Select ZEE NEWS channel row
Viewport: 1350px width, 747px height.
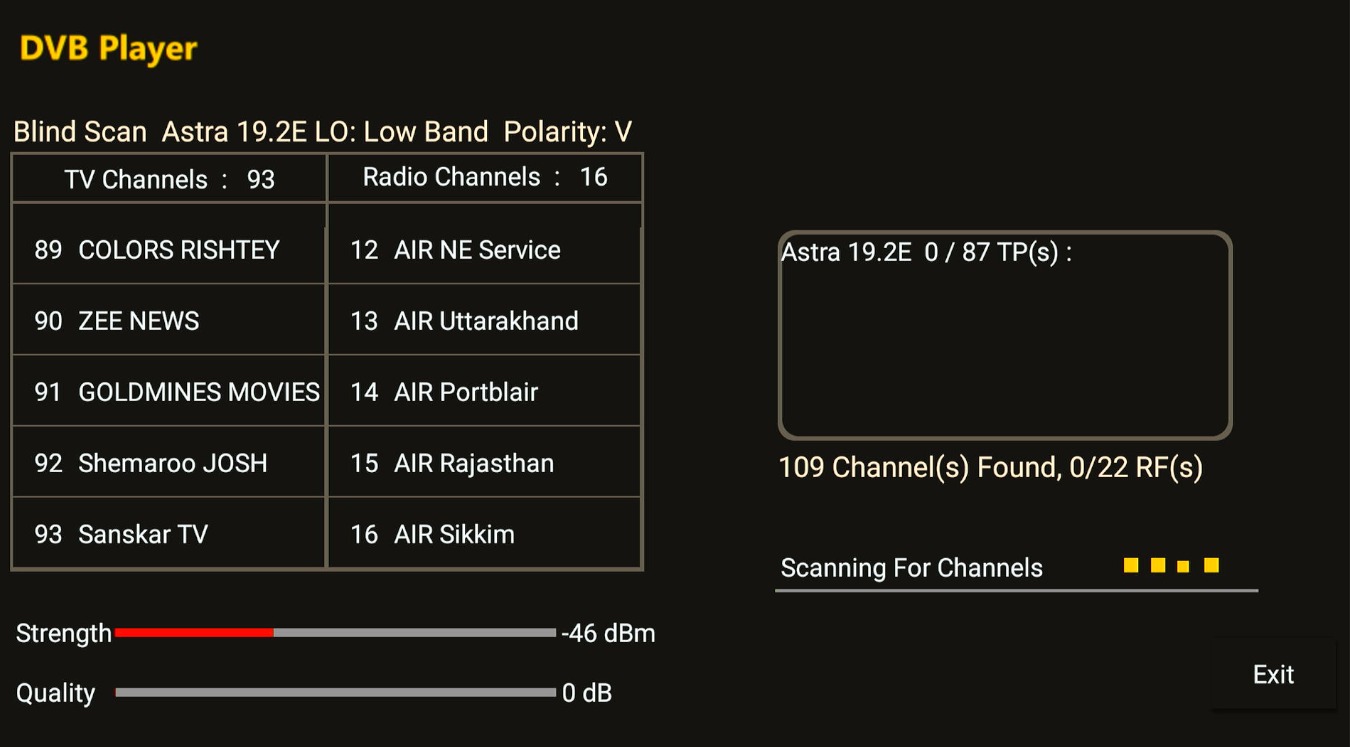point(169,321)
